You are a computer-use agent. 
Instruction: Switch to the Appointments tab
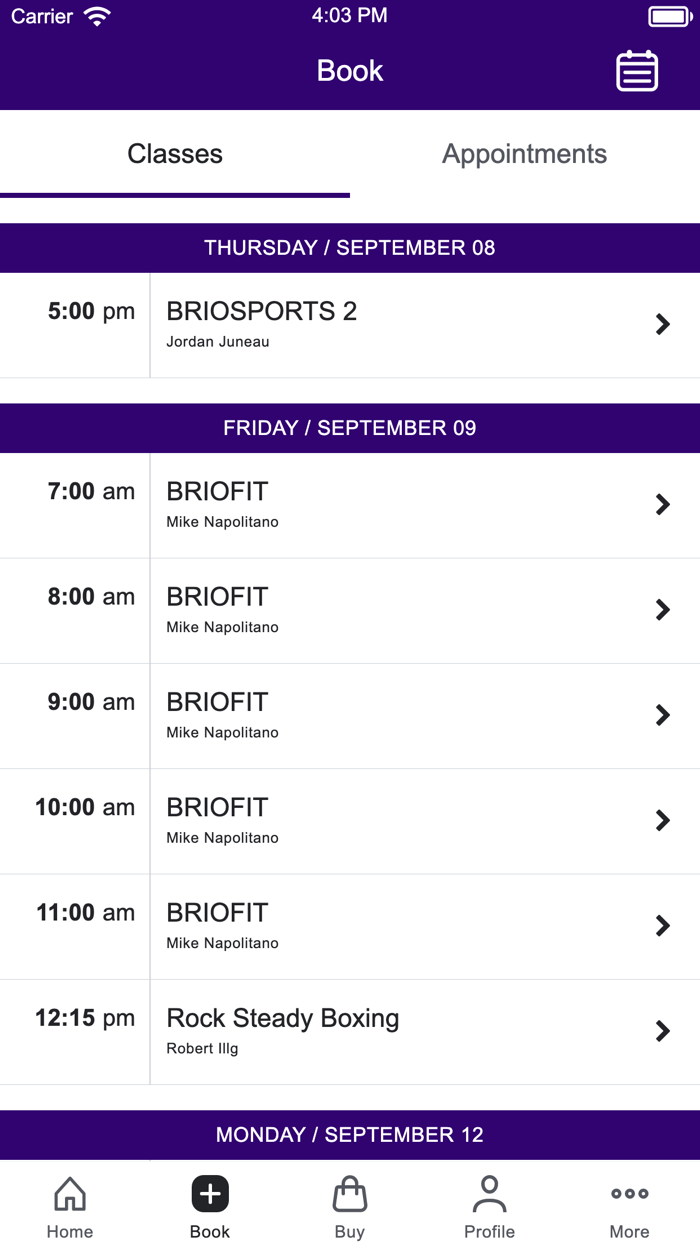[x=524, y=153]
